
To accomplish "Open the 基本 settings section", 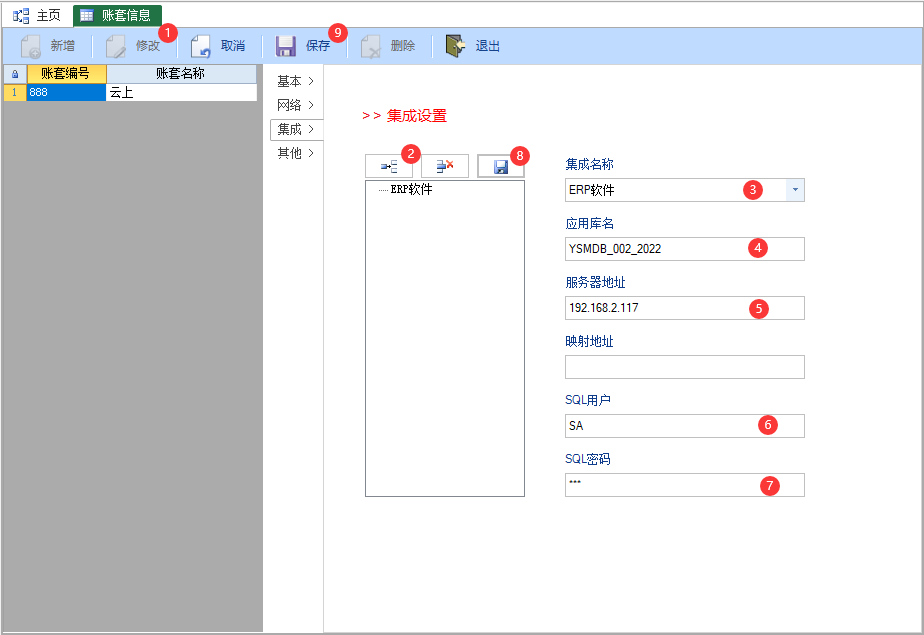I will tap(296, 81).
